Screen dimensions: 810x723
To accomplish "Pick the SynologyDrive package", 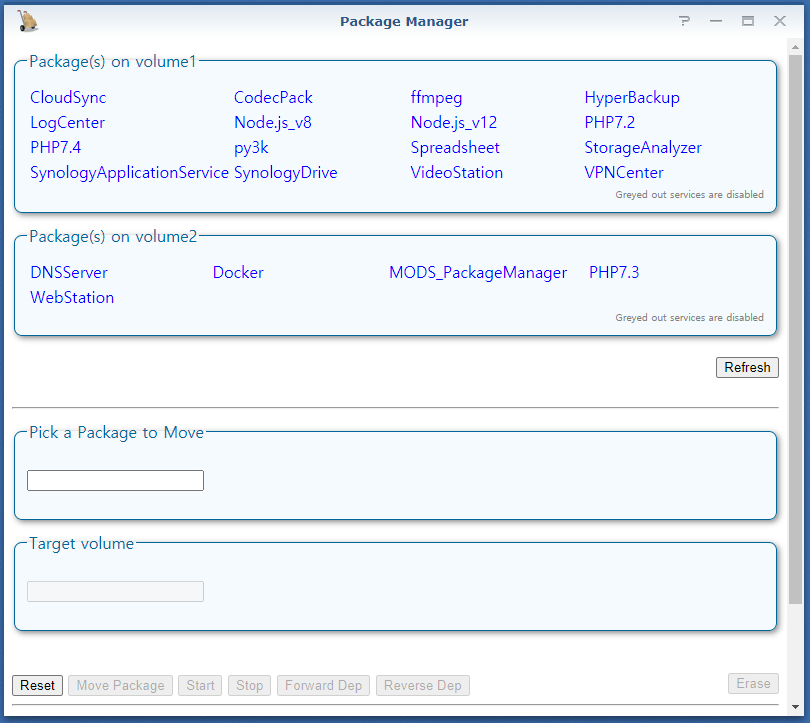I will [x=286, y=172].
